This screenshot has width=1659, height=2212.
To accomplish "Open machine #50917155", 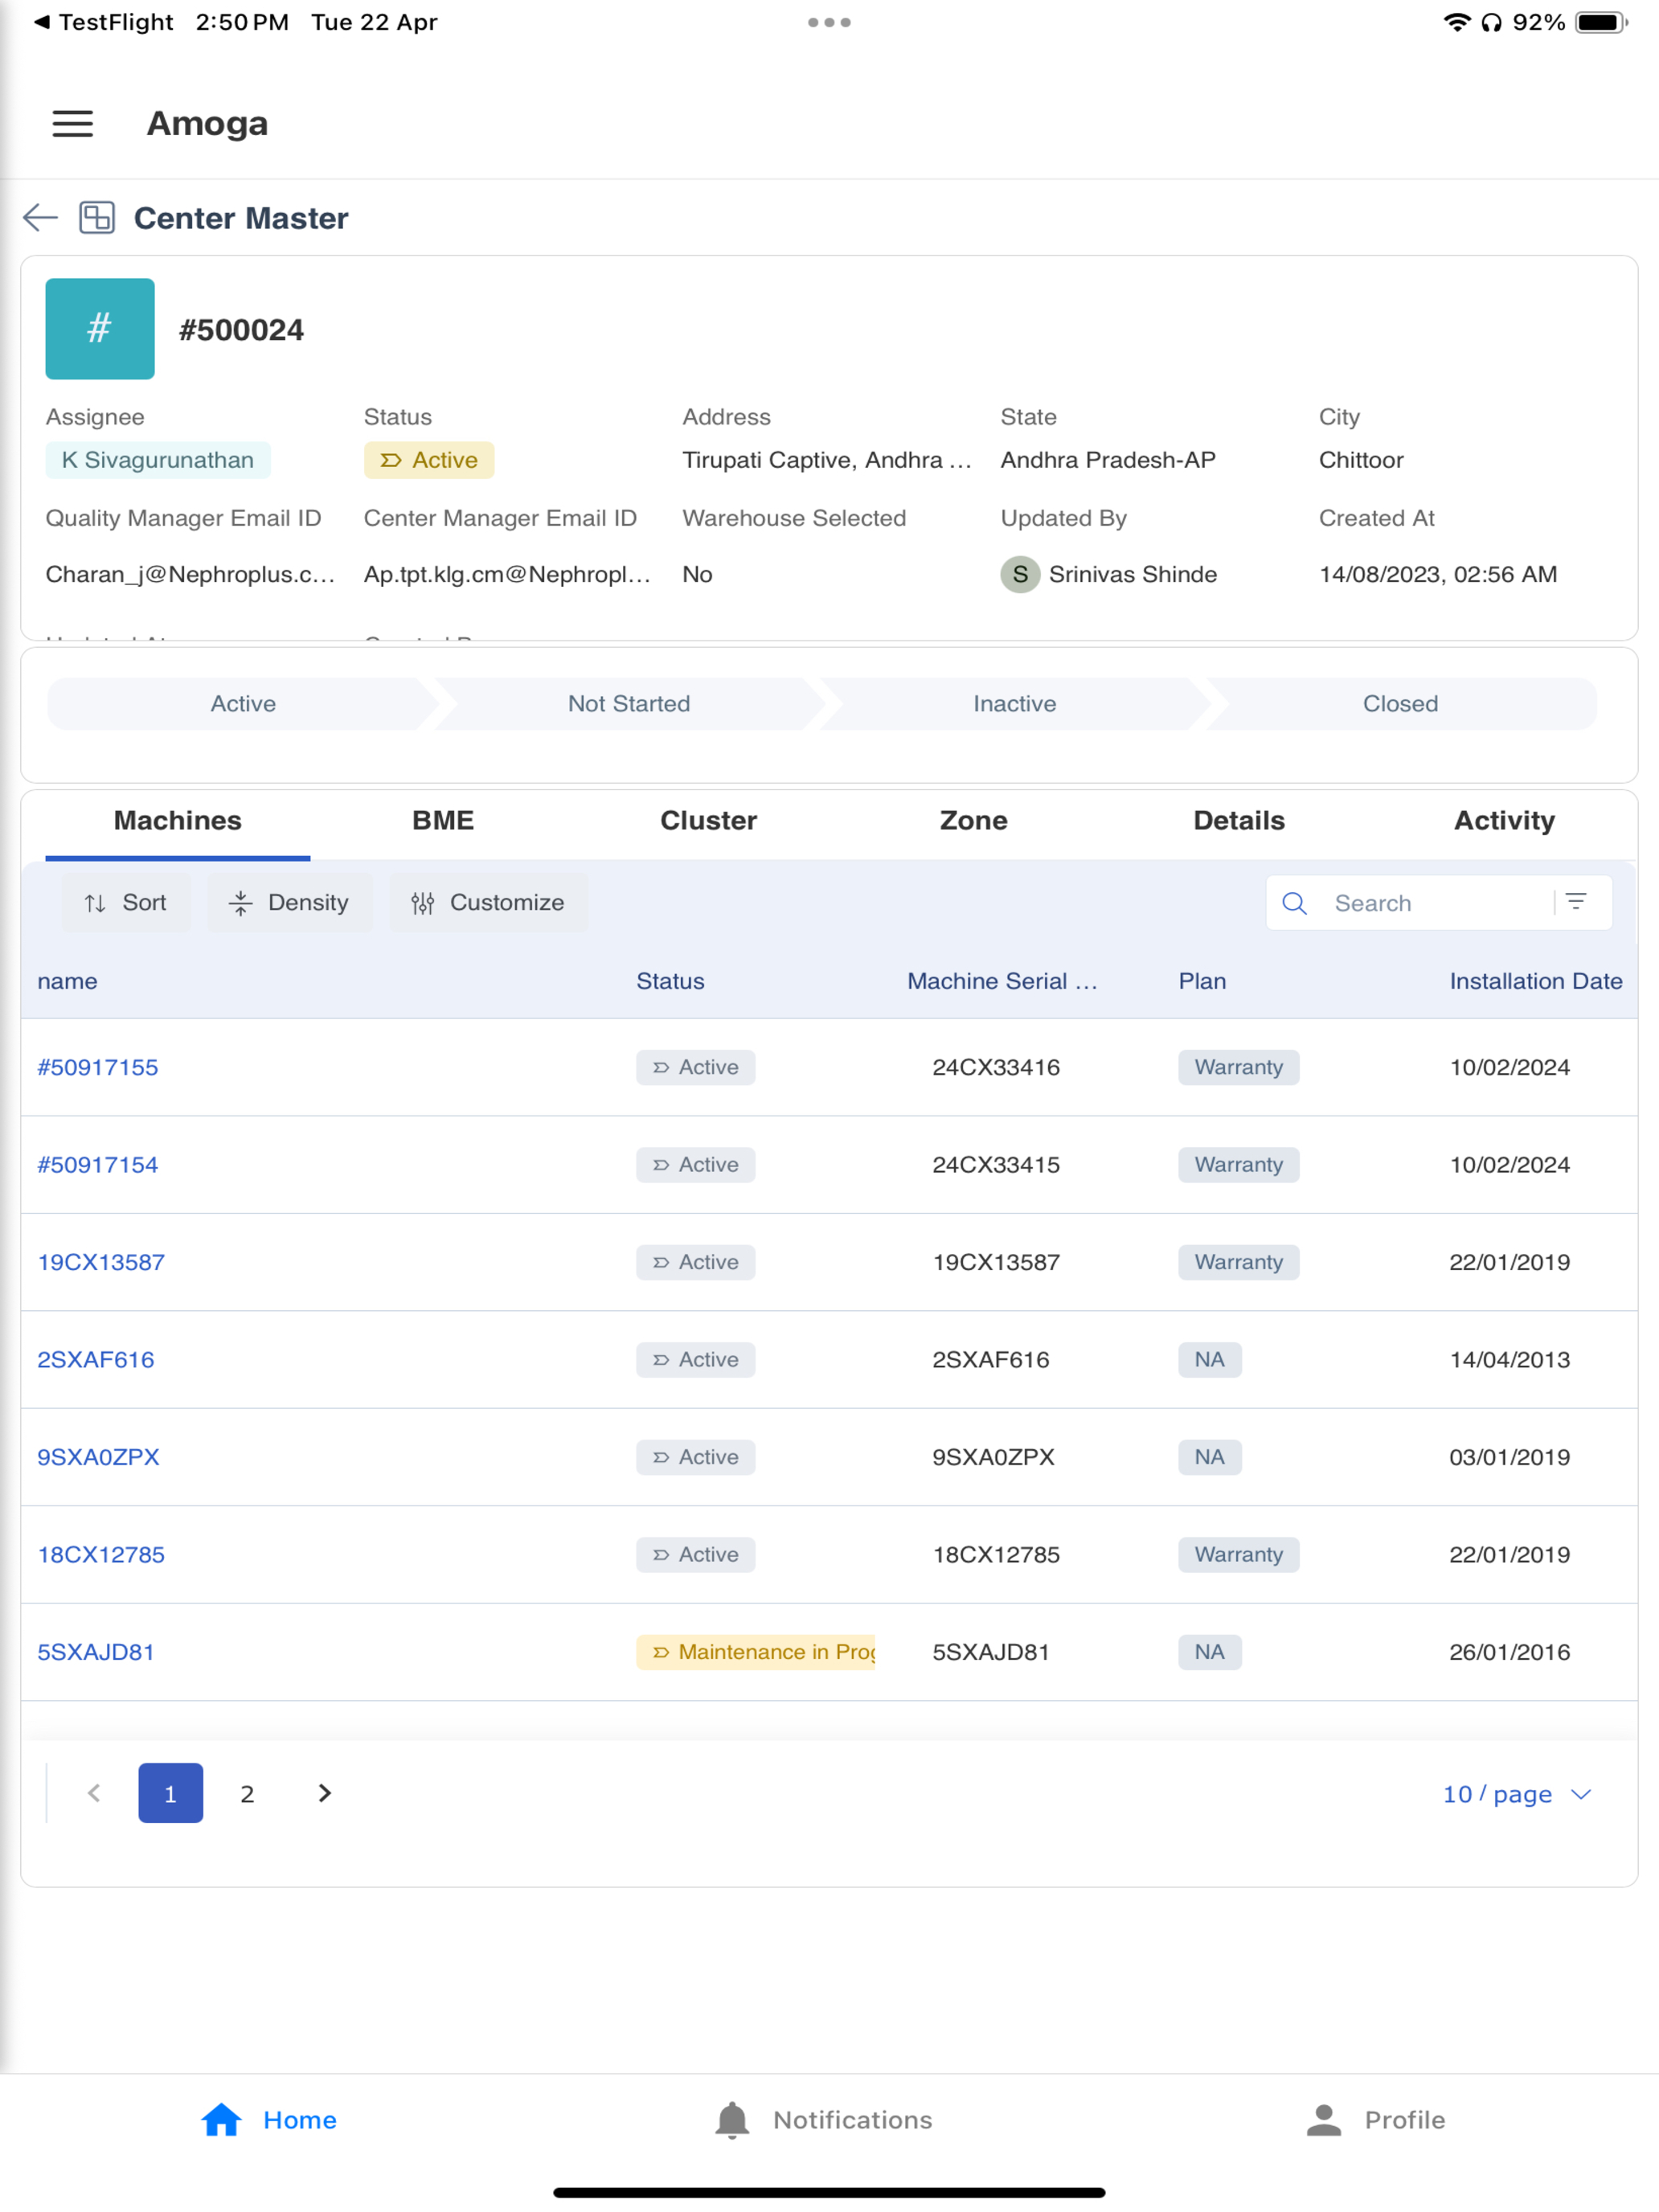I will pos(98,1068).
